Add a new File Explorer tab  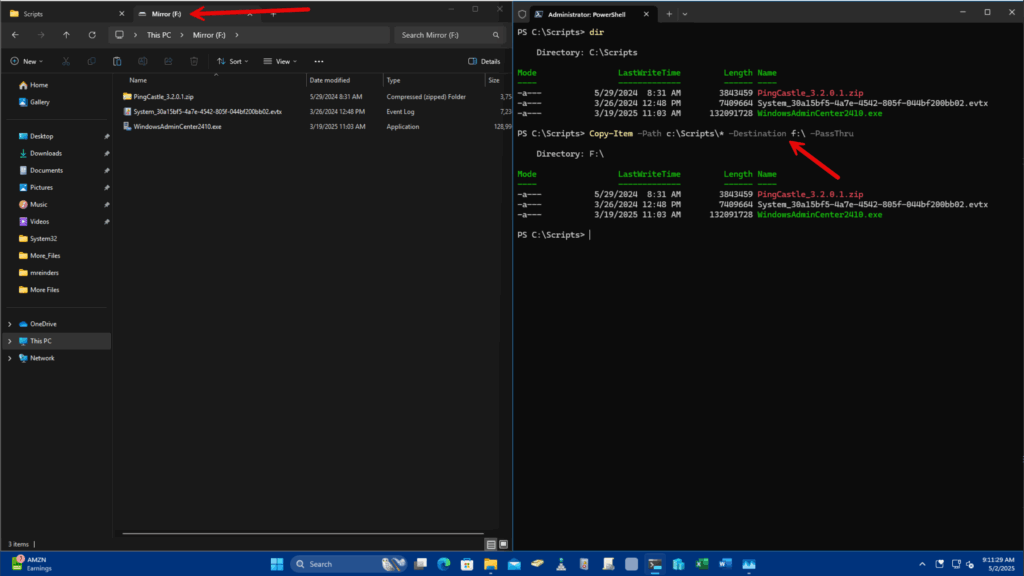tap(273, 14)
